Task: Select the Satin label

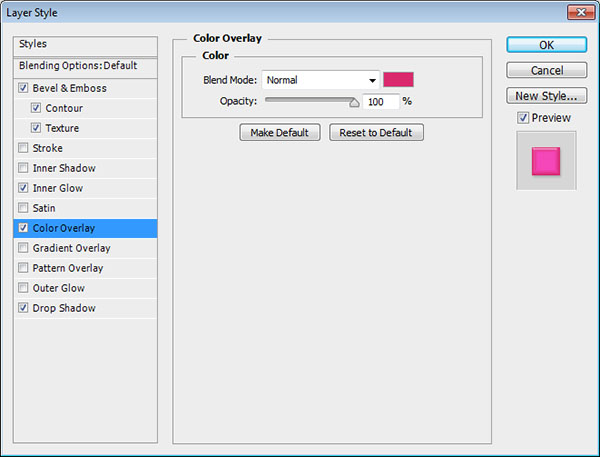Action: point(44,208)
